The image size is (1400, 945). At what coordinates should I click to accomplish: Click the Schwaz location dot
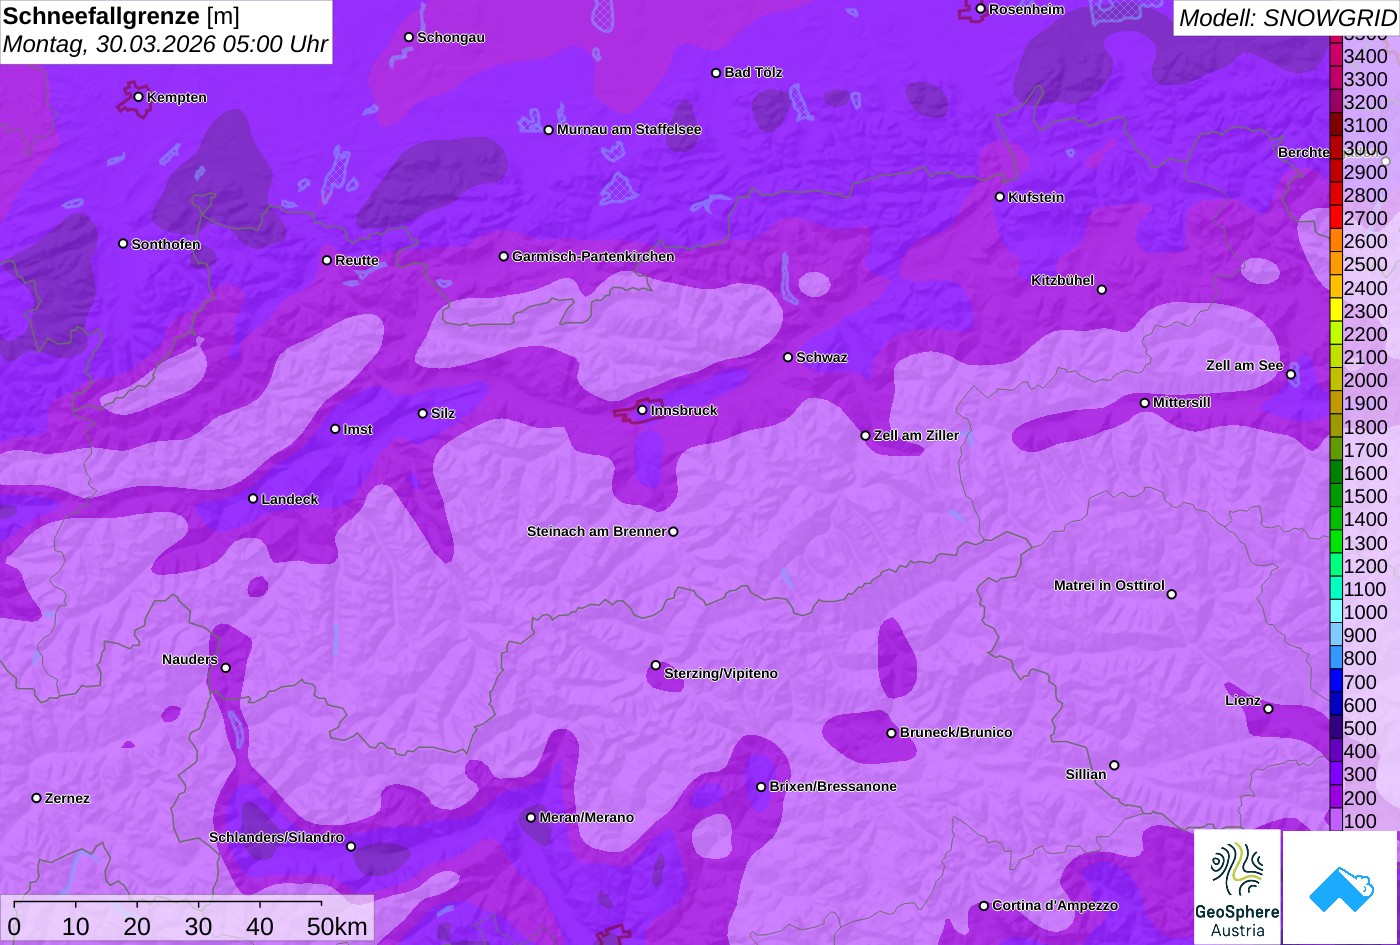tap(787, 357)
